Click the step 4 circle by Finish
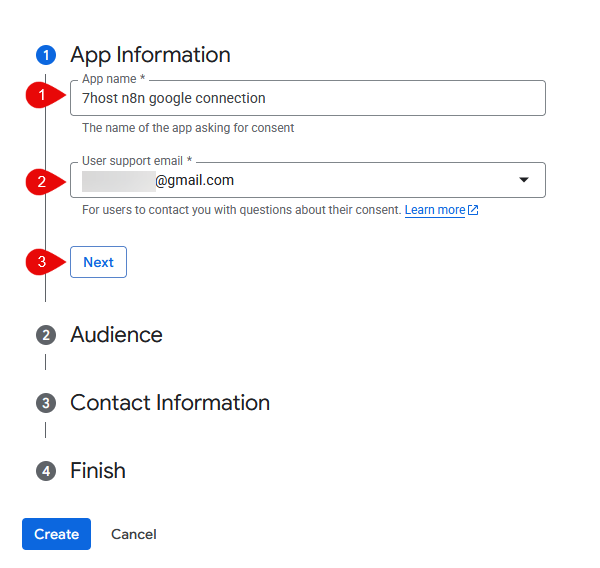 46,471
